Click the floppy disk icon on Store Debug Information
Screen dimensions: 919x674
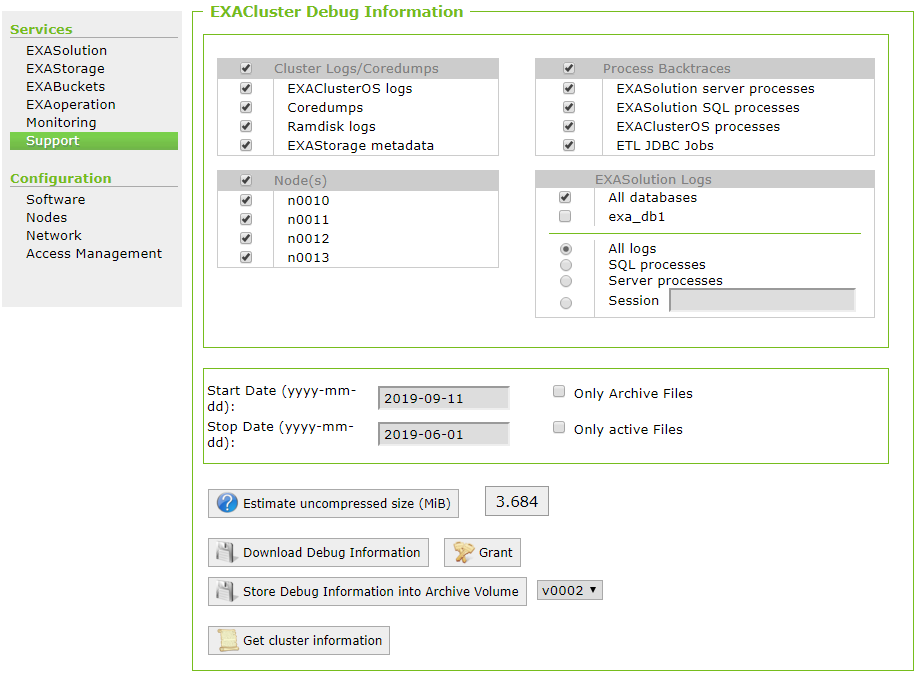[x=226, y=591]
